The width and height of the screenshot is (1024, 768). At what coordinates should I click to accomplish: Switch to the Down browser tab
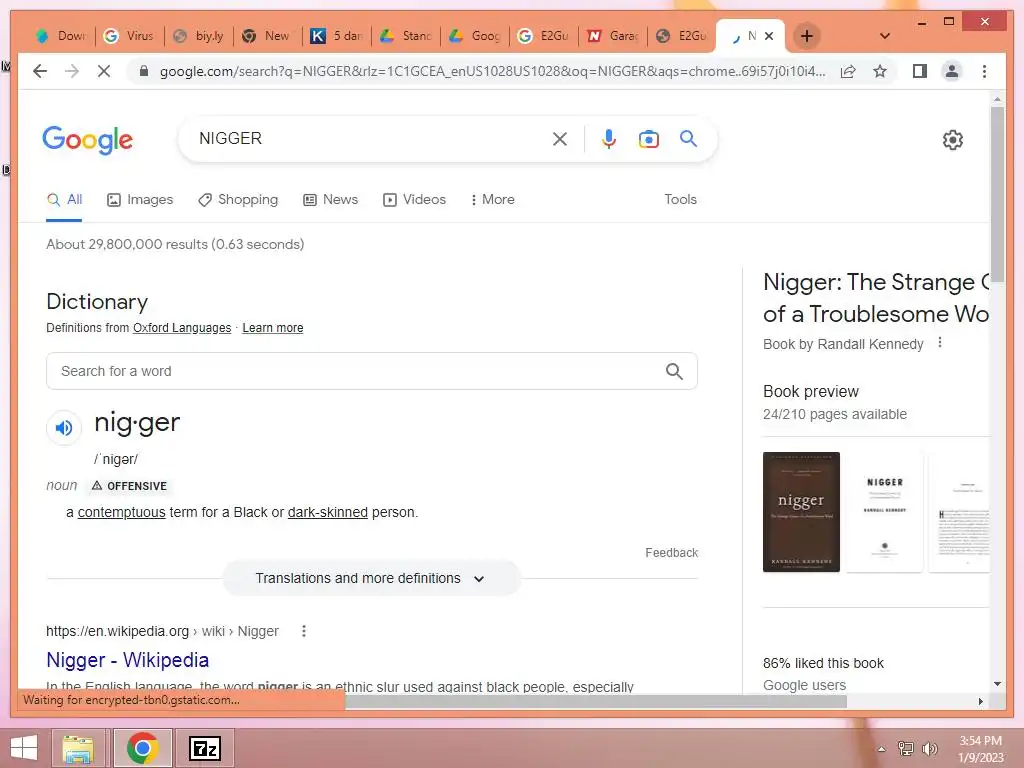pos(61,36)
